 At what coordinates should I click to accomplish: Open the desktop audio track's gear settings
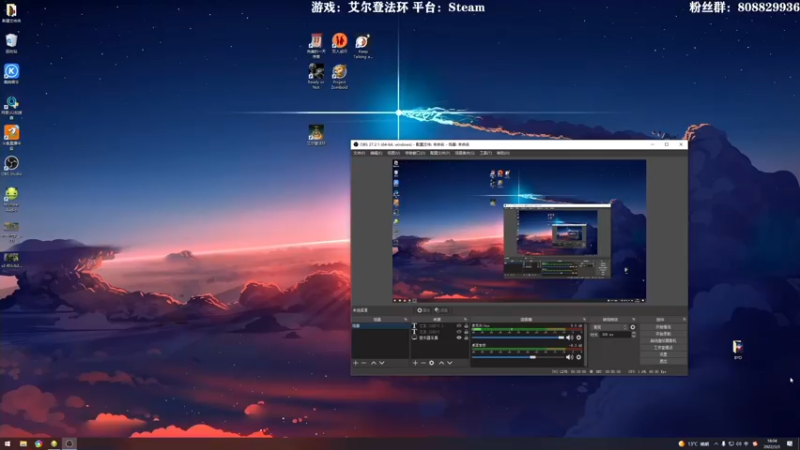(579, 357)
